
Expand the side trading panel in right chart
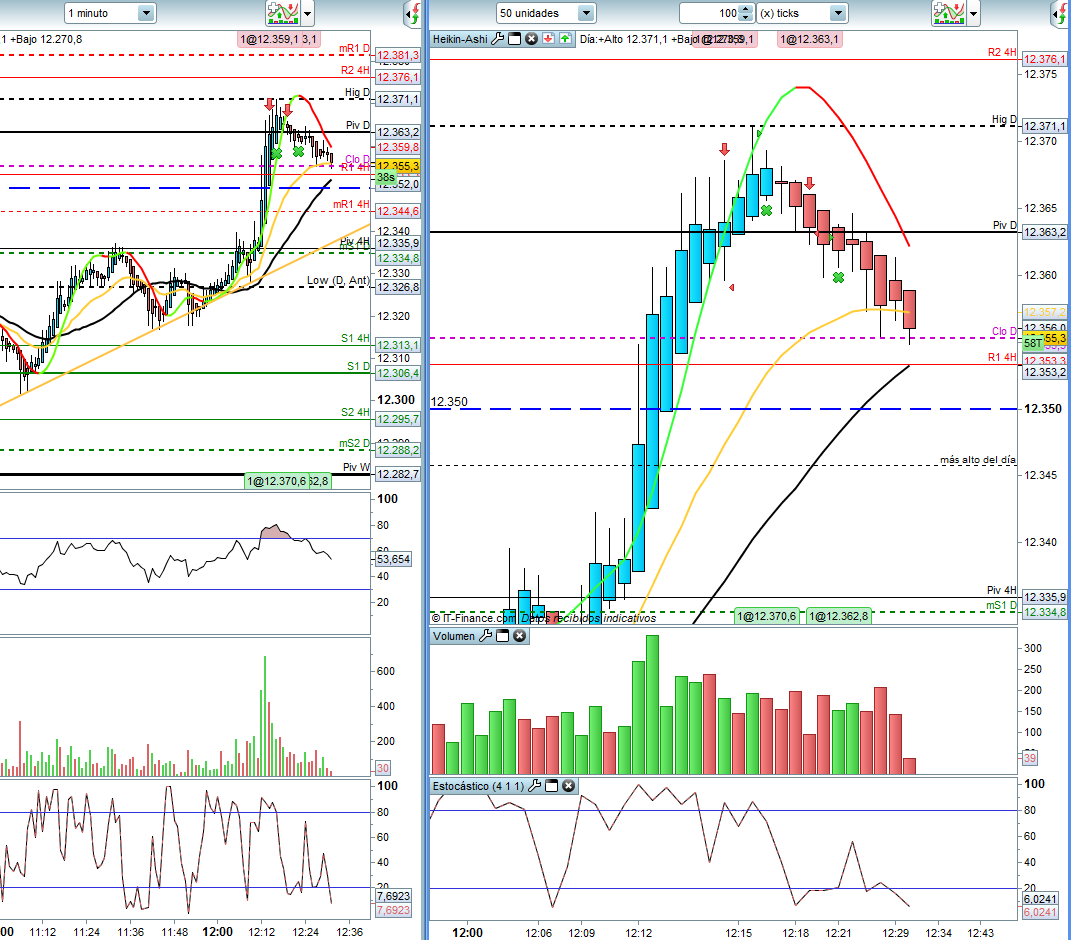point(1061,14)
